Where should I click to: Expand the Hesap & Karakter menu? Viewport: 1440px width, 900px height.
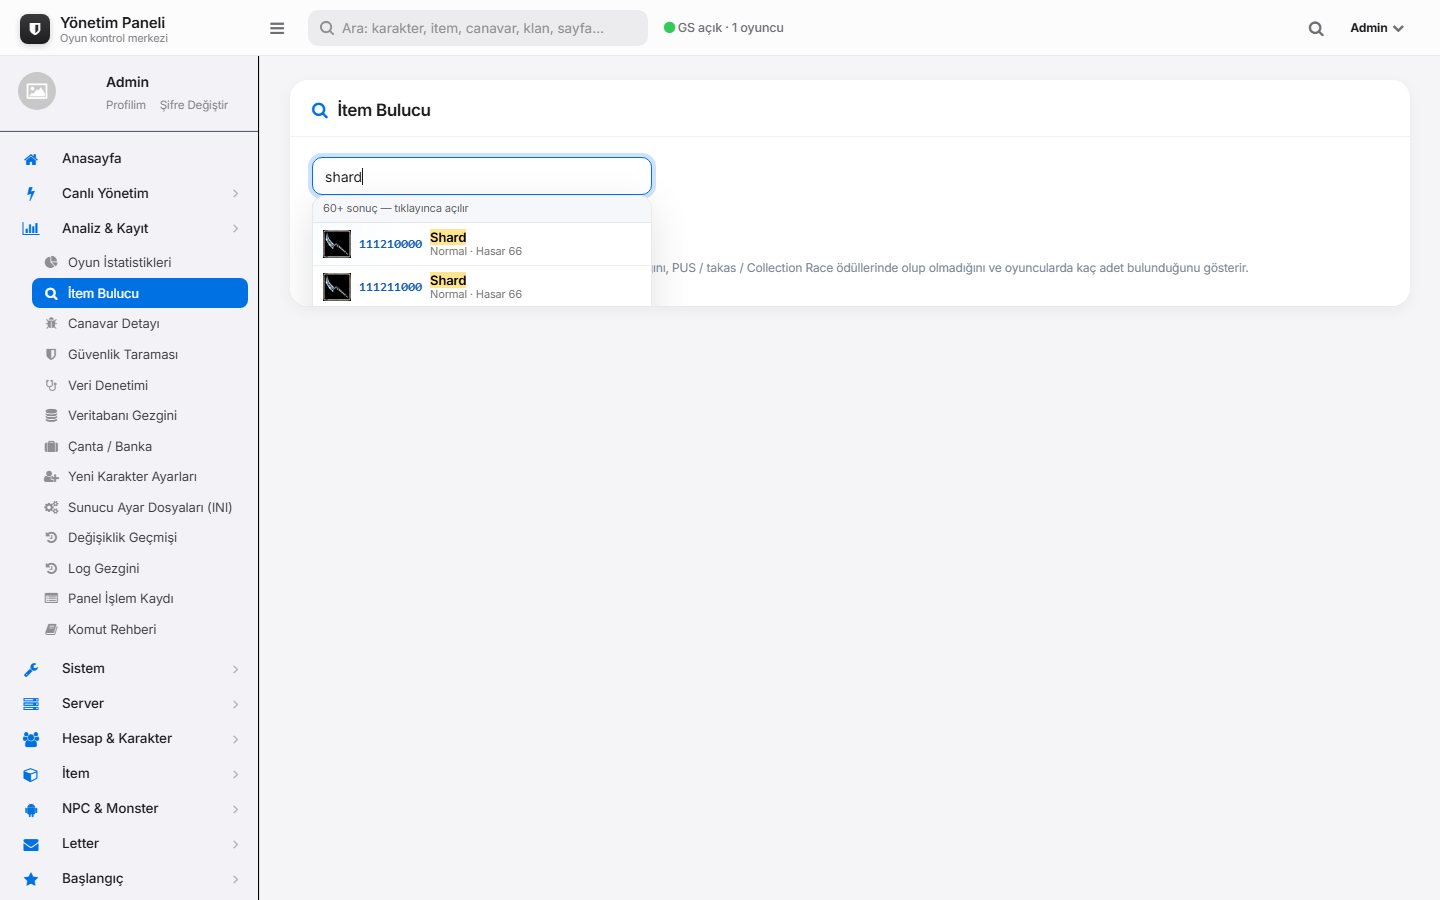pos(130,738)
